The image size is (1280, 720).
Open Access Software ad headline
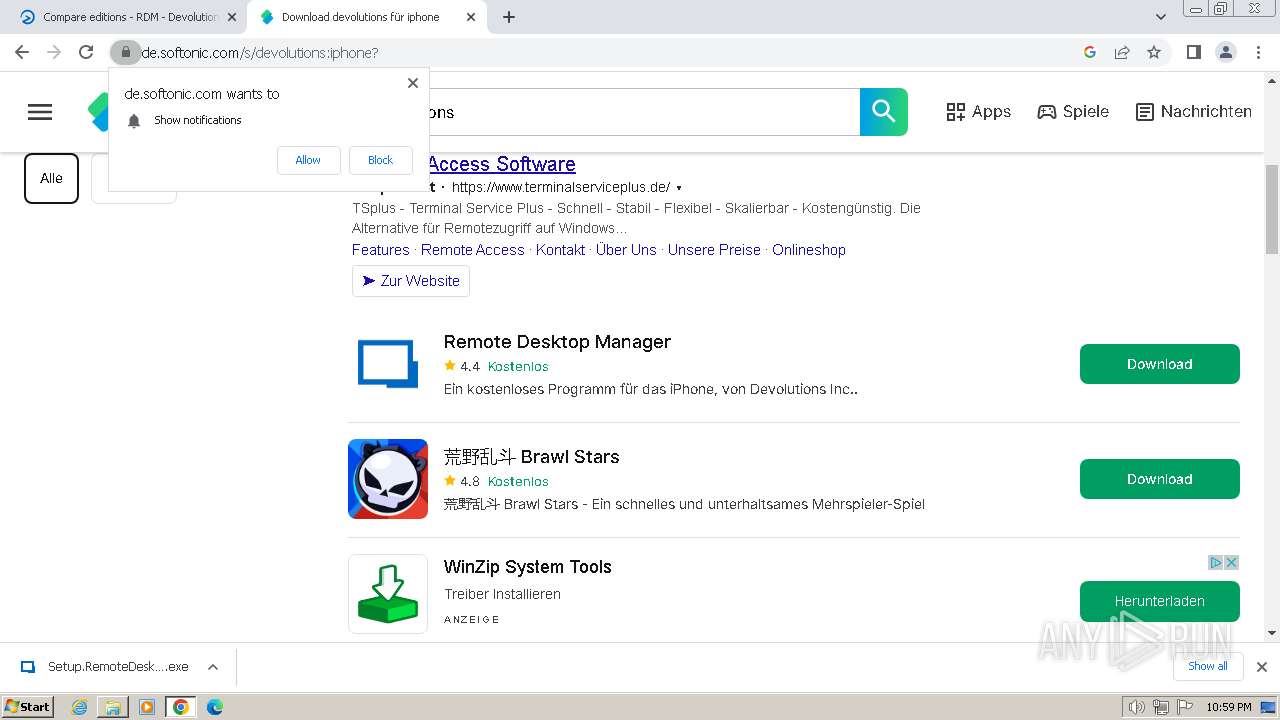tap(501, 164)
